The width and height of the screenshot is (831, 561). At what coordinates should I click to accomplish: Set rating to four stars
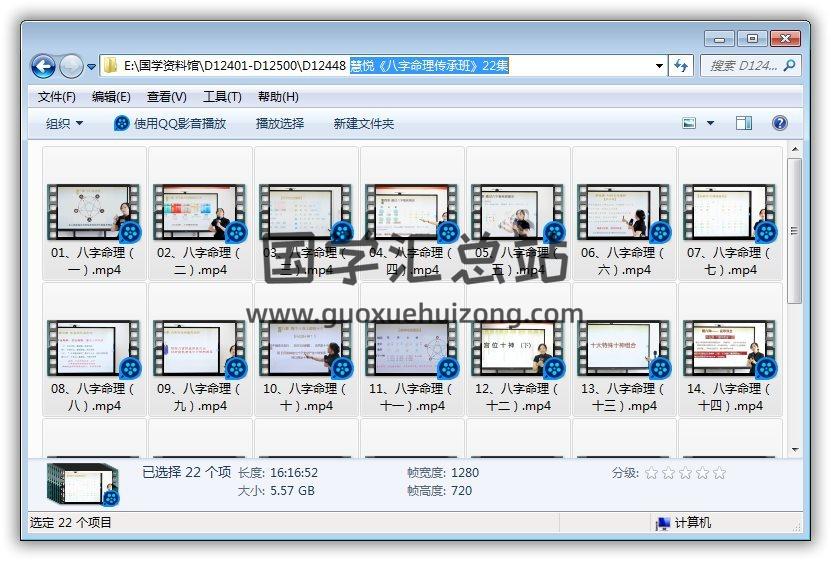pos(702,473)
